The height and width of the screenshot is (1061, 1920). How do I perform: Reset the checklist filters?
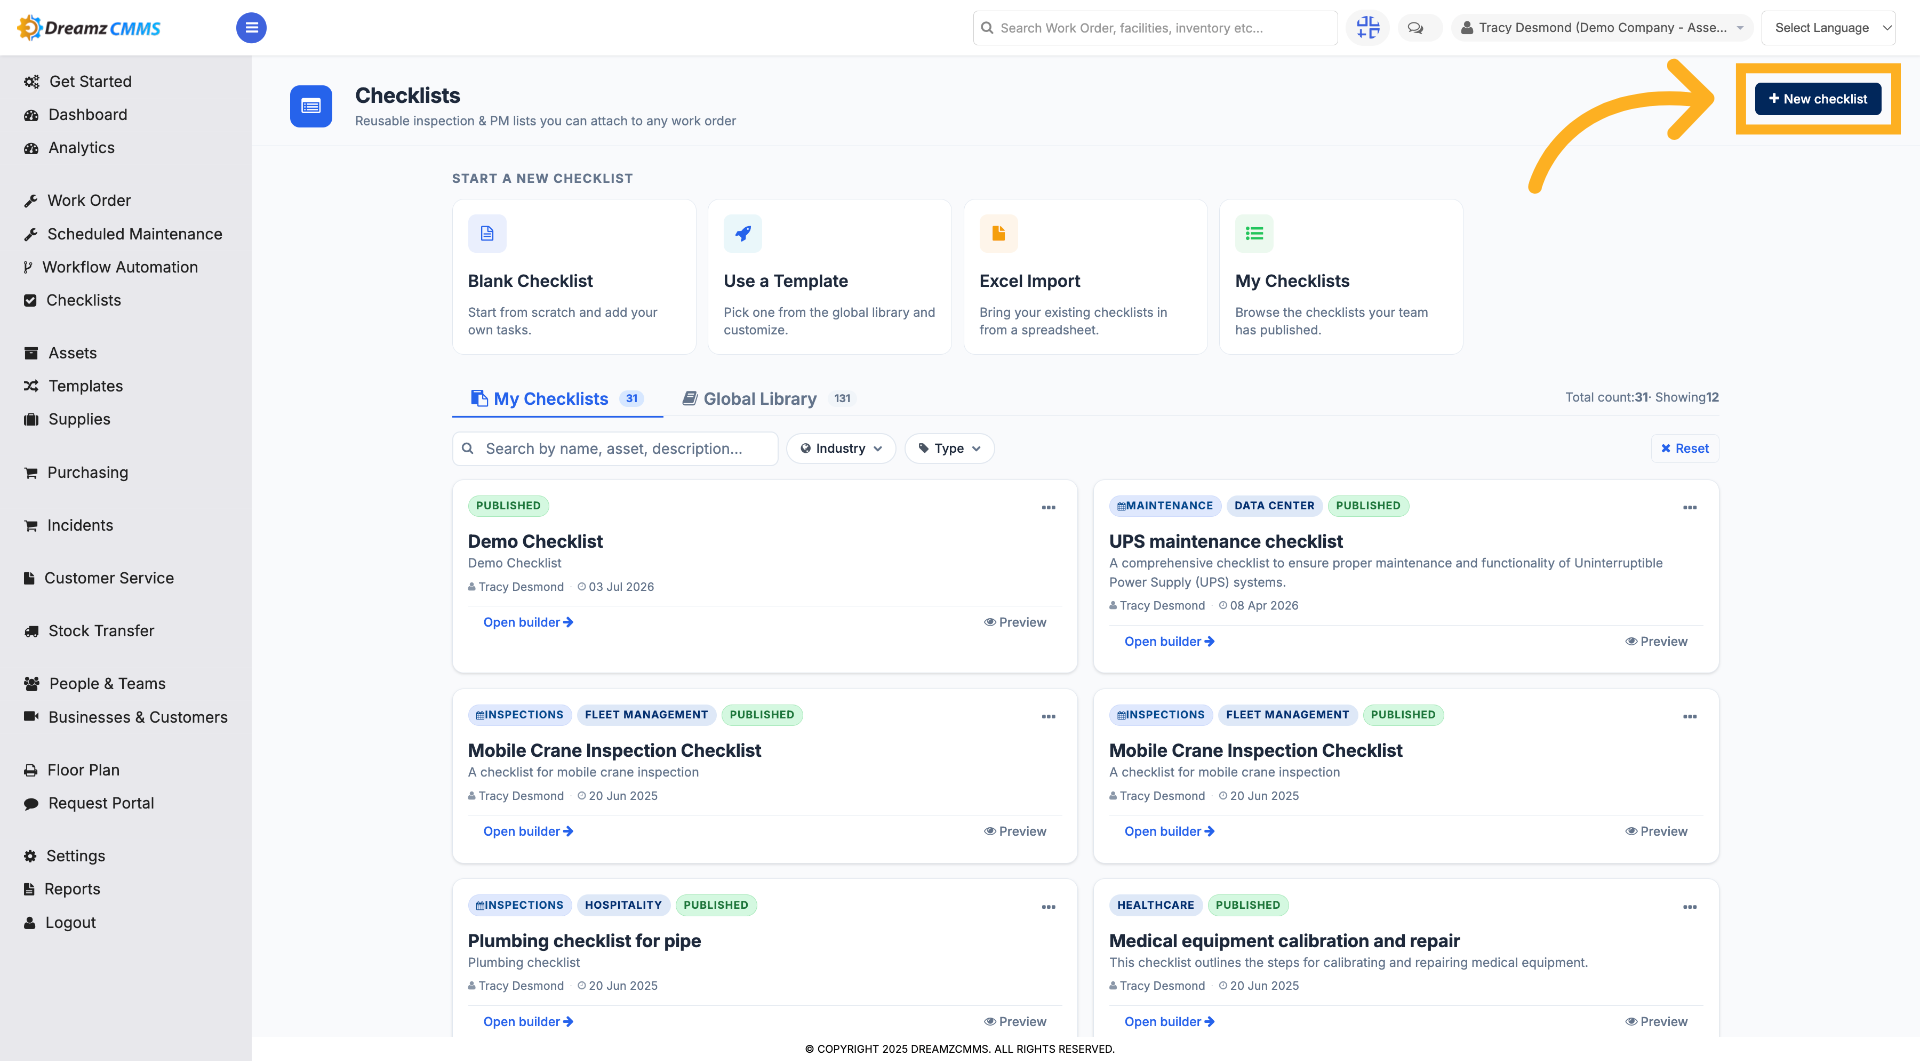point(1685,449)
